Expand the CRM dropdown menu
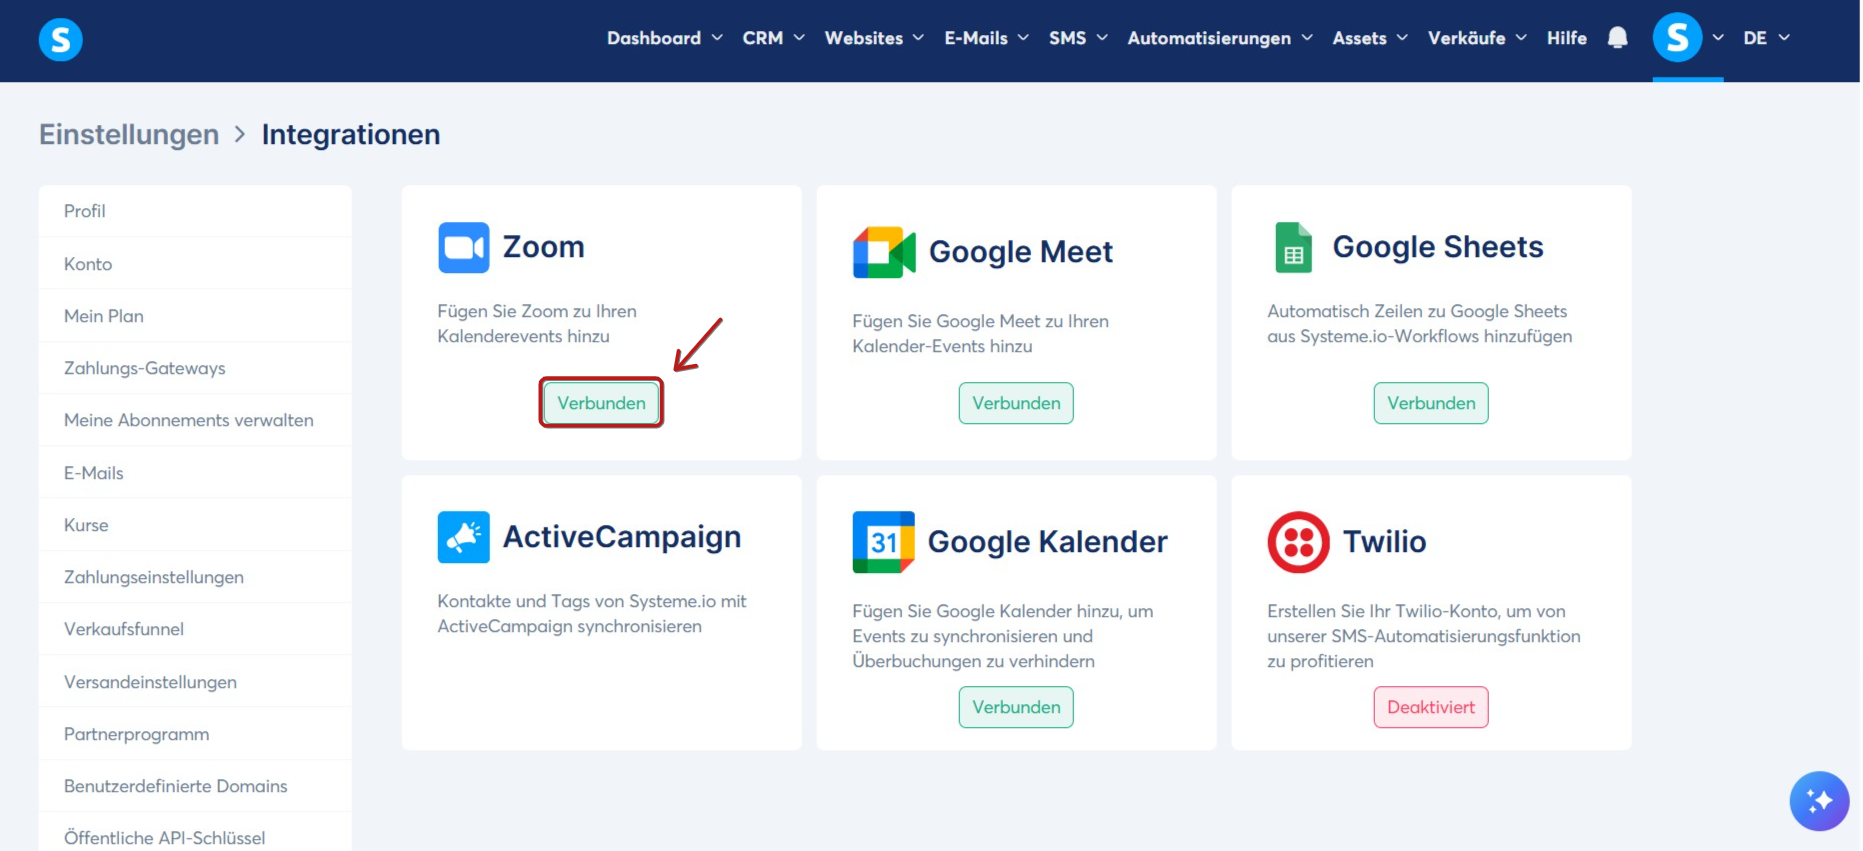Screen dimensions: 1863x851 [773, 38]
